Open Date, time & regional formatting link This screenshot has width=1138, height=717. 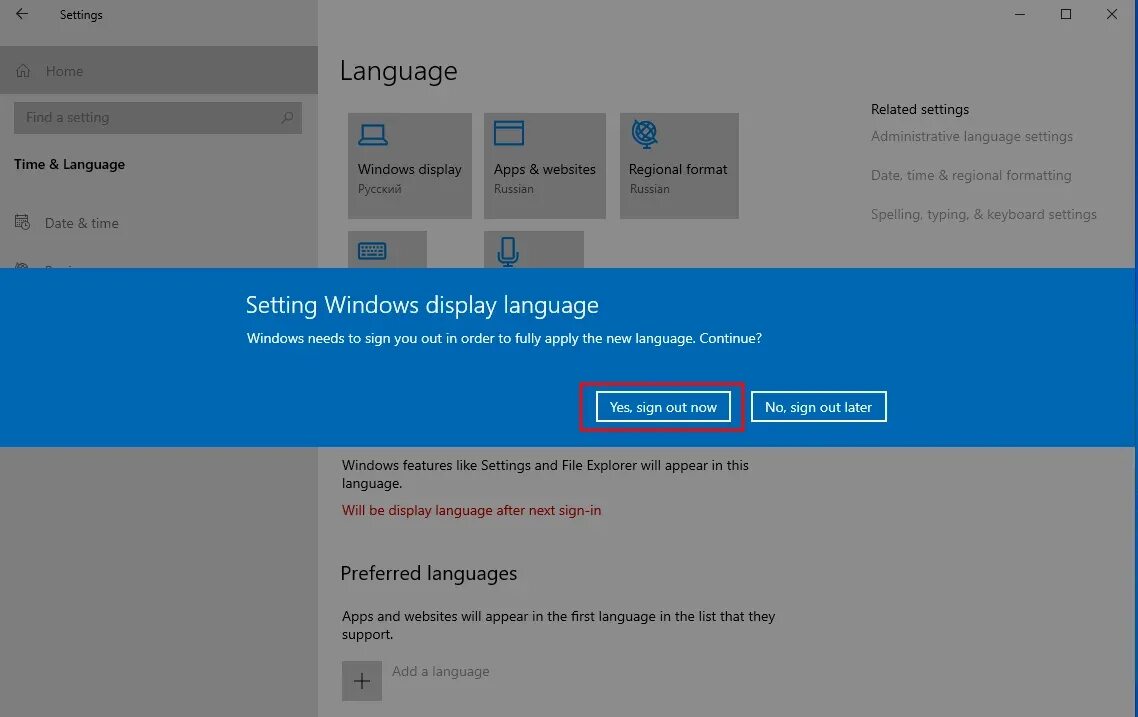971,176
